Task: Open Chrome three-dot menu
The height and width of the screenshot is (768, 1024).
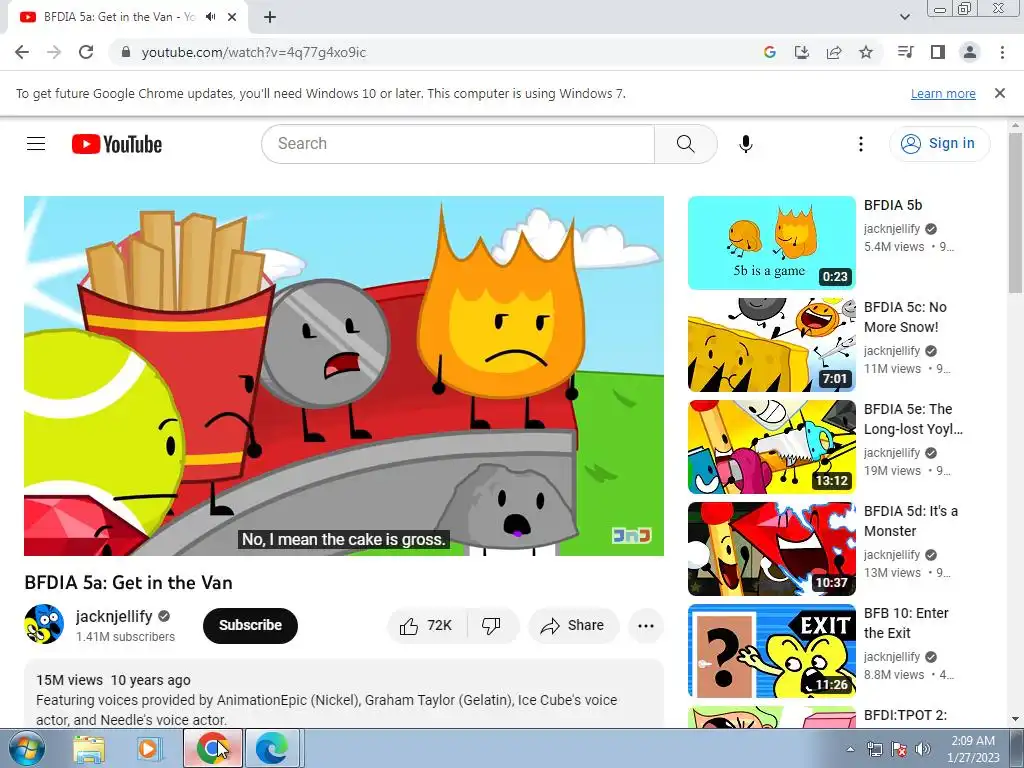Action: [x=1002, y=52]
